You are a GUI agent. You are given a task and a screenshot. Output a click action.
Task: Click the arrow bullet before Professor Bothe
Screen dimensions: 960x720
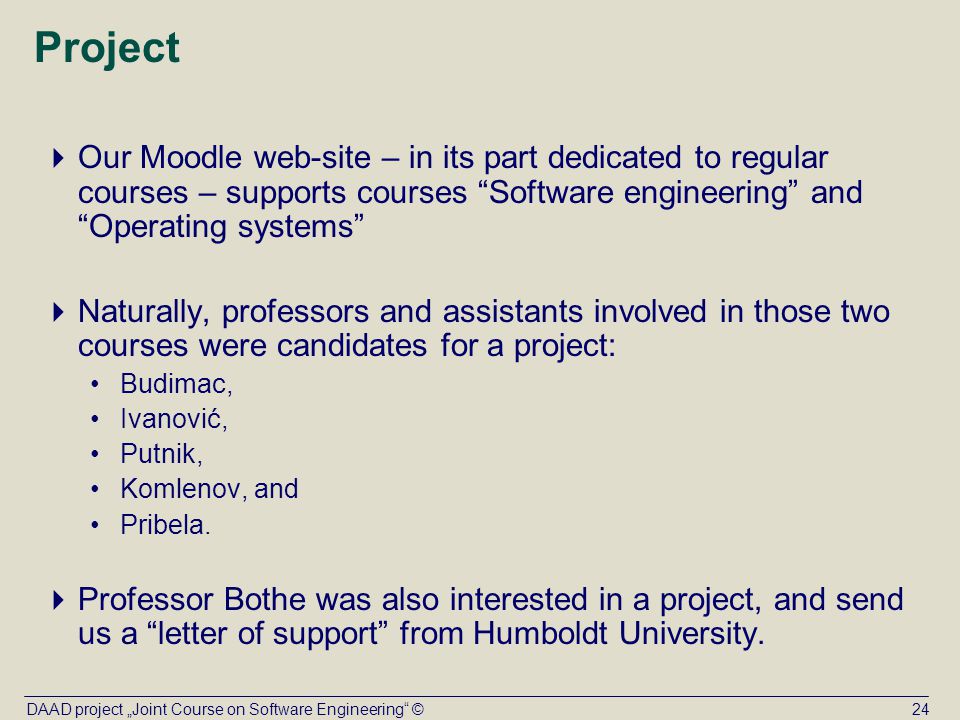58,599
